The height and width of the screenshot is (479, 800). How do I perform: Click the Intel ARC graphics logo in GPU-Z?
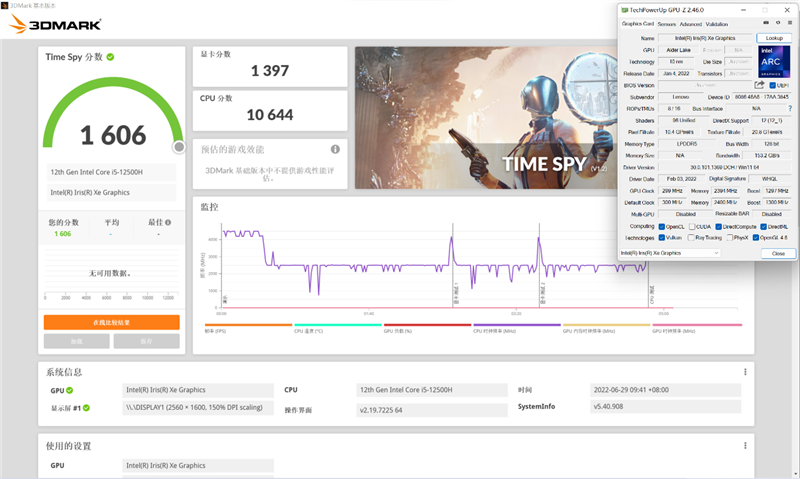(774, 61)
